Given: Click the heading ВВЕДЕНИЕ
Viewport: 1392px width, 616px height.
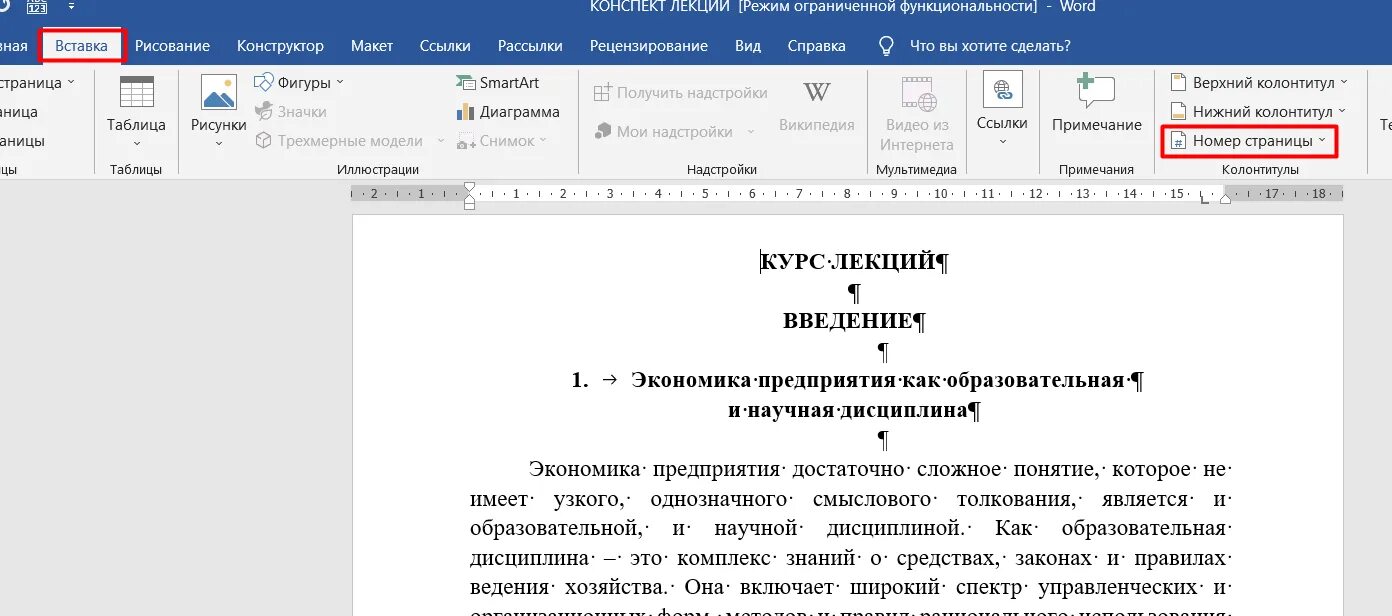Looking at the screenshot, I should tap(848, 321).
